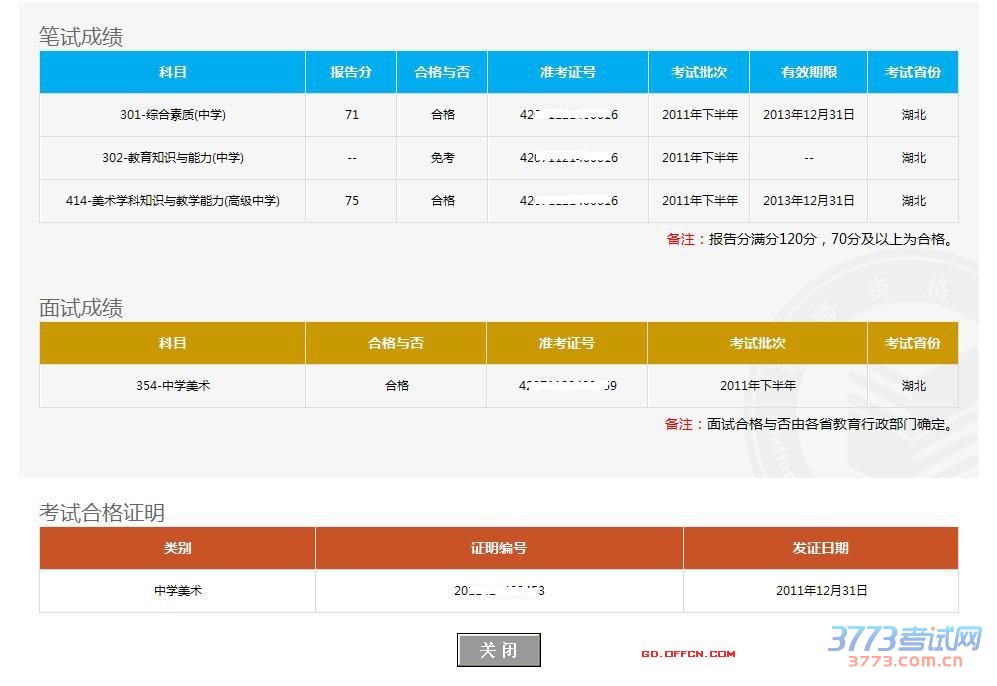Click the GD.OFFCN.COM red watermark text
The height and width of the screenshot is (686, 997).
click(688, 654)
